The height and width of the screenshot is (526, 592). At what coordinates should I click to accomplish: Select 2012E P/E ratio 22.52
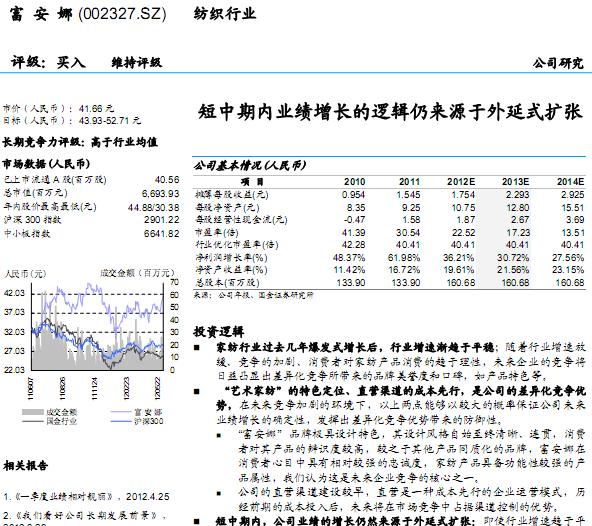pyautogui.click(x=463, y=233)
